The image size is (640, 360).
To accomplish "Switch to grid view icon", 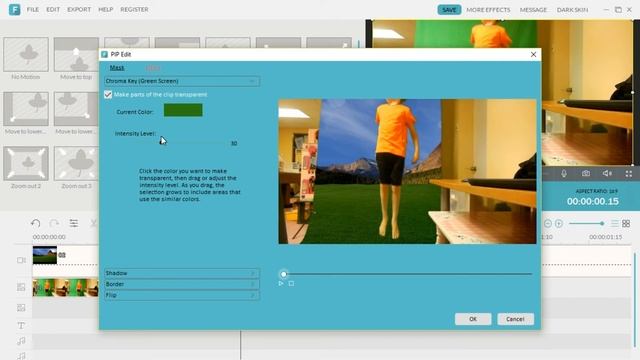I will [626, 223].
